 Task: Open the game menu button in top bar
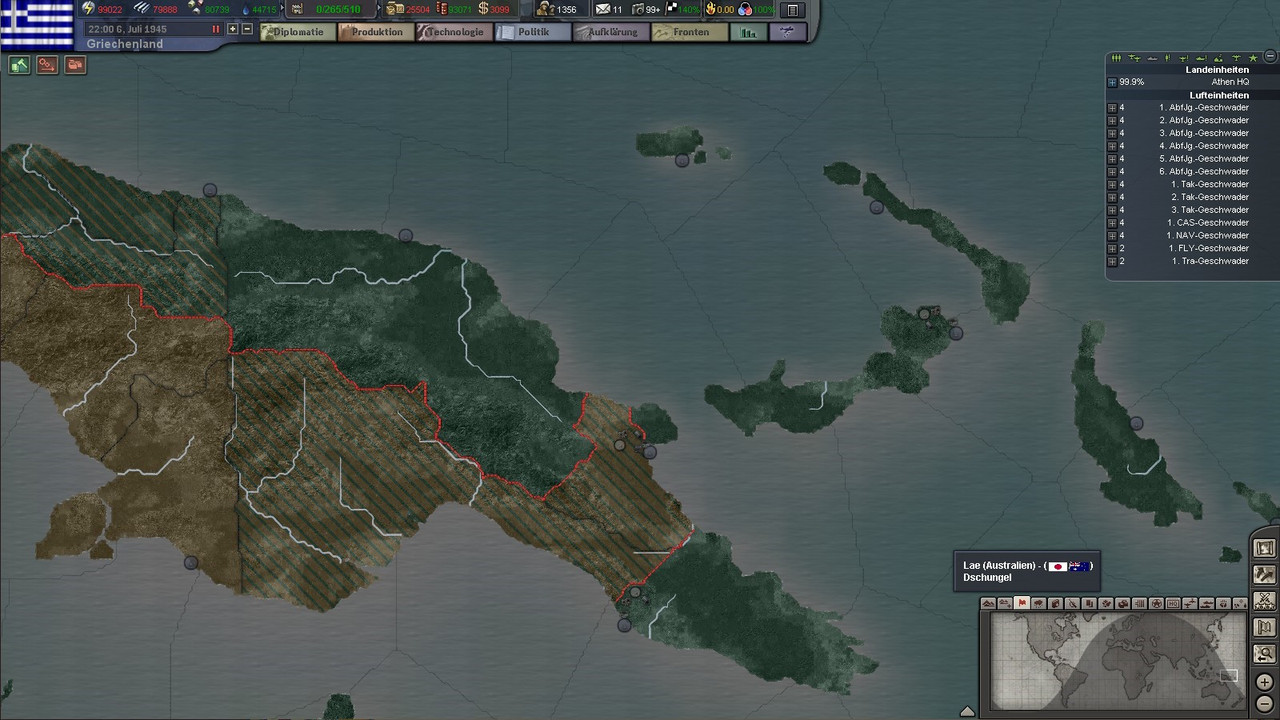pos(792,10)
